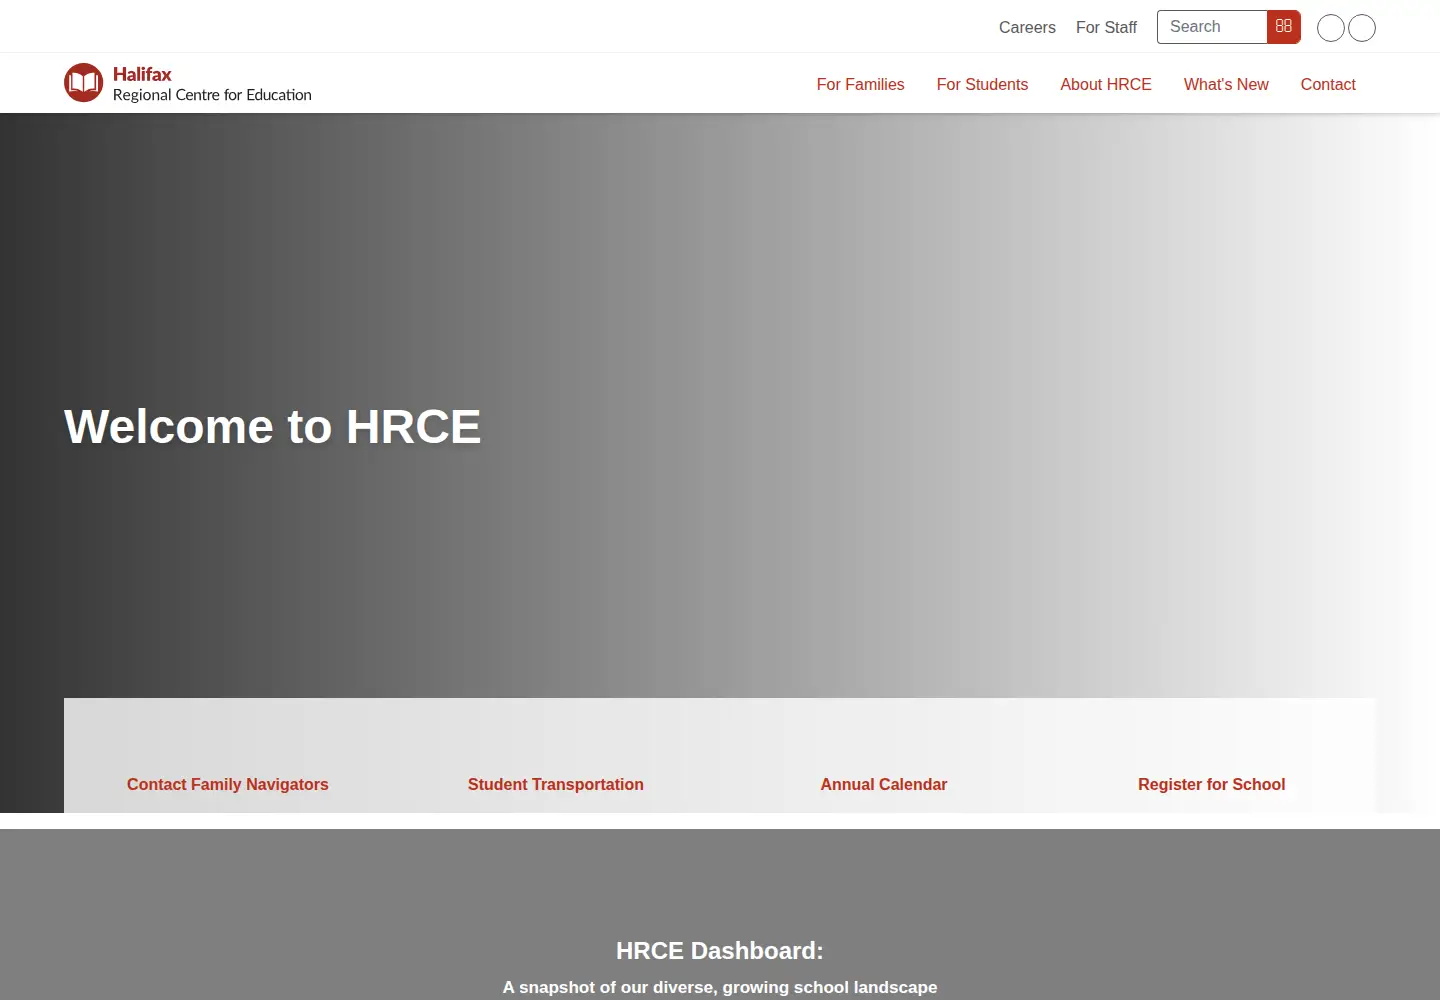Viewport: 1440px width, 1000px height.
Task: Click the red search submit button
Action: [1284, 27]
